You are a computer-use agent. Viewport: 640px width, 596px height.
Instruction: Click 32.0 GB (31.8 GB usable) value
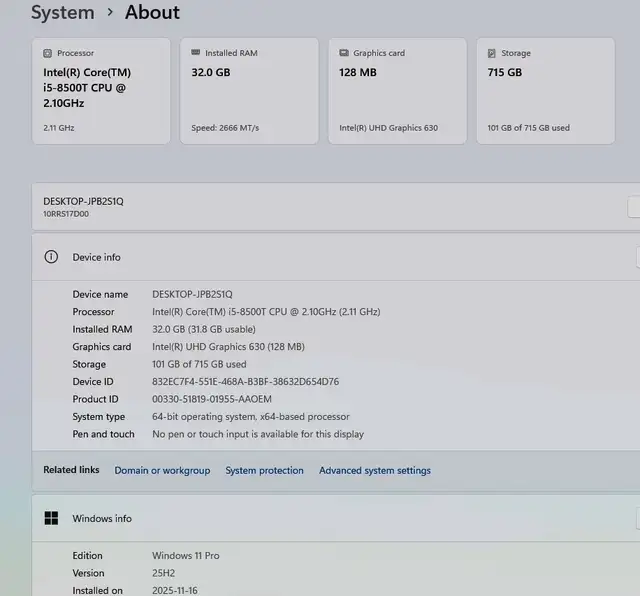tap(204, 329)
